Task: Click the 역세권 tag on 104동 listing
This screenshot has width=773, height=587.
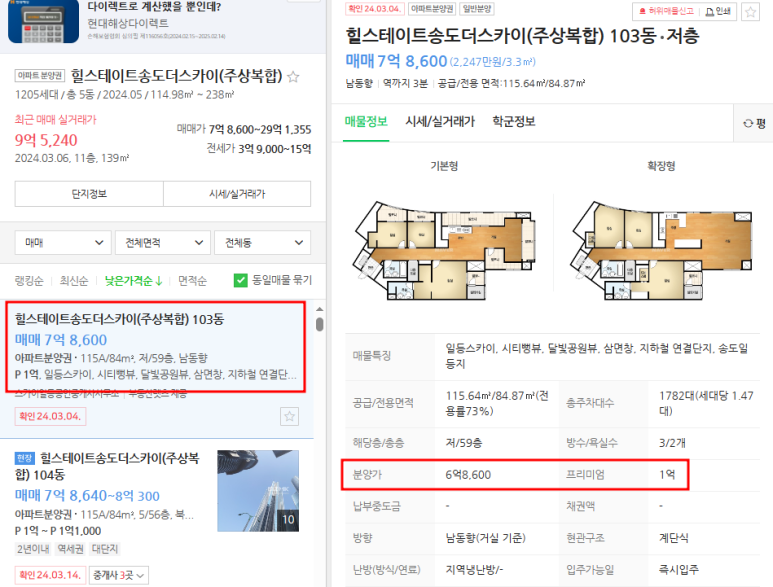Action: (70, 549)
